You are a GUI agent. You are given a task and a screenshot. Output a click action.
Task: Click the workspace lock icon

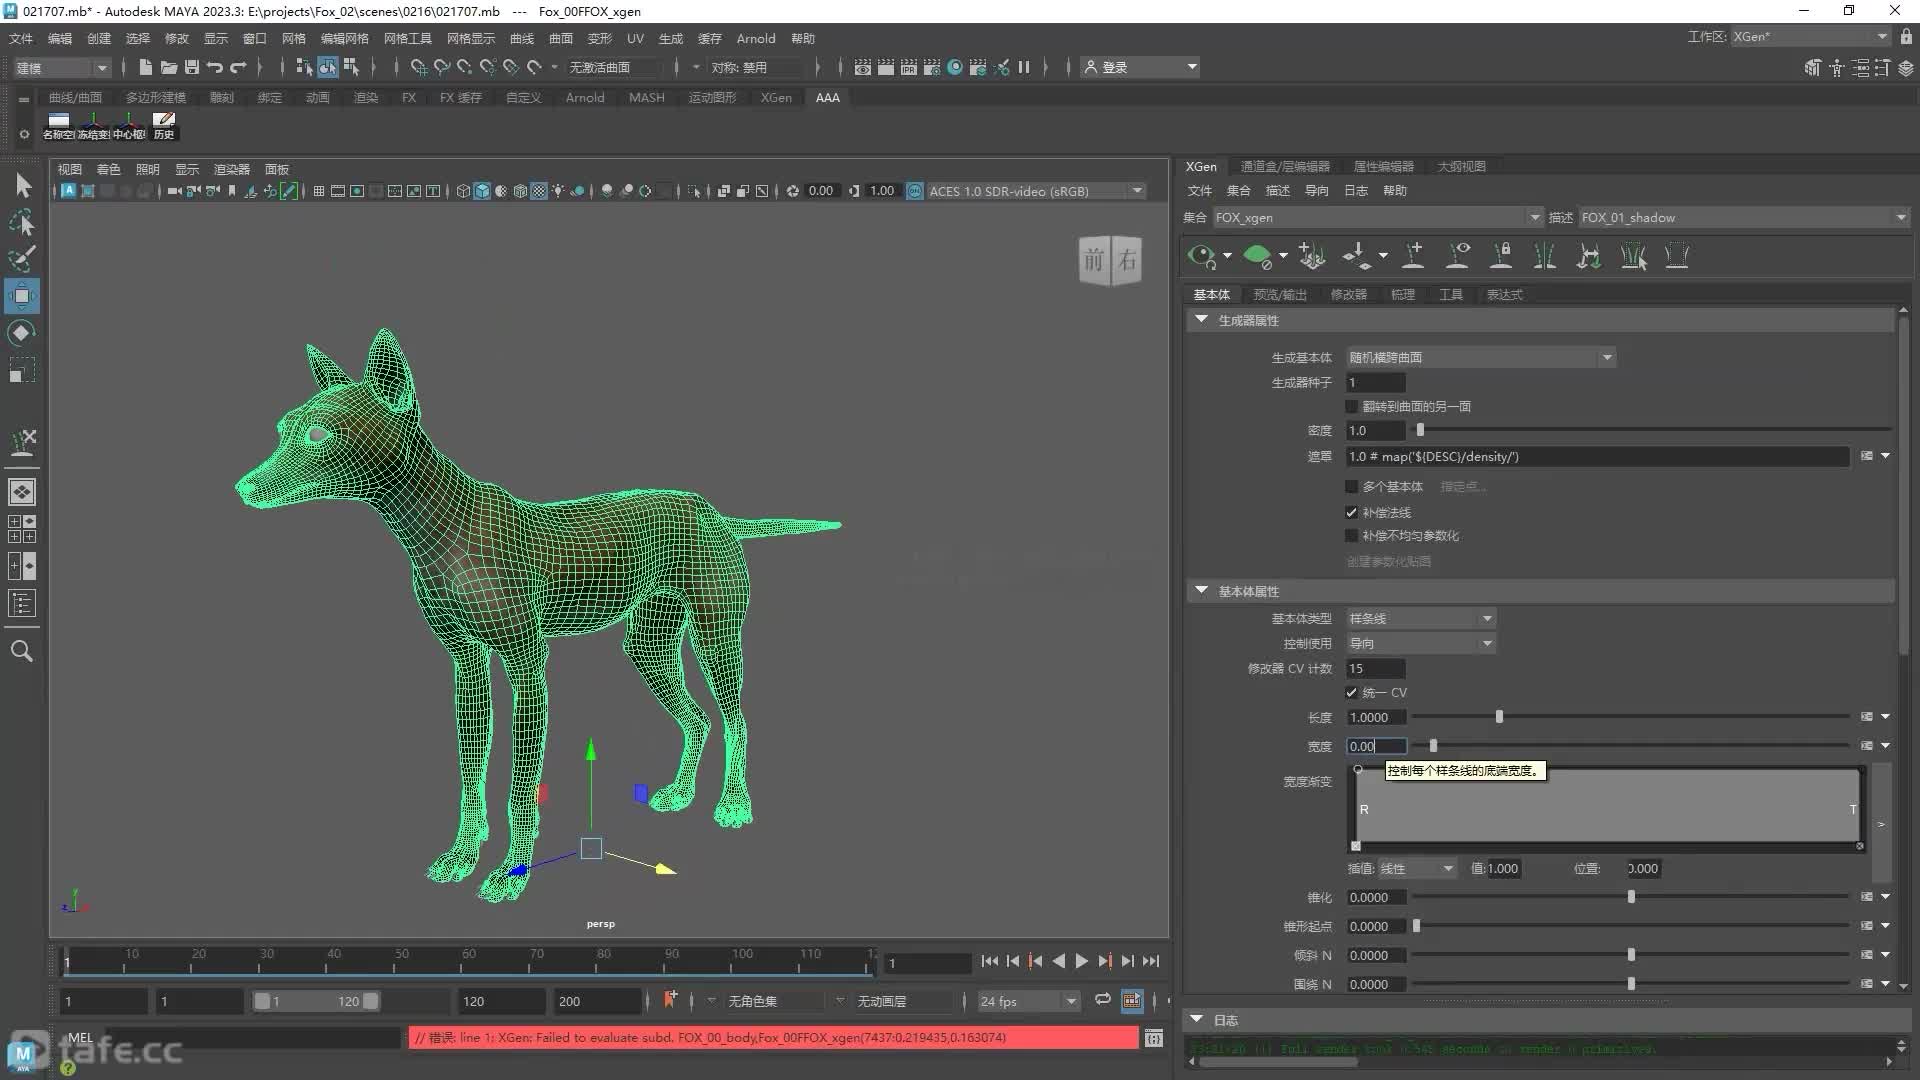coord(1906,37)
